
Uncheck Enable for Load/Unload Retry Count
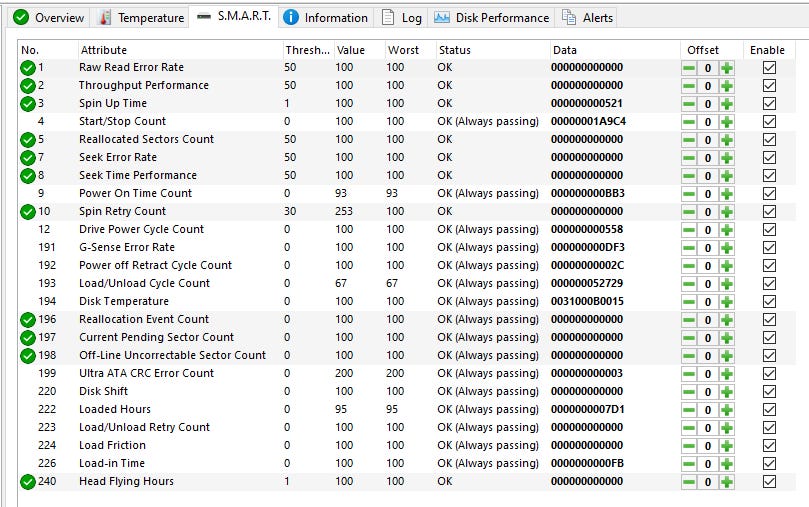click(769, 428)
